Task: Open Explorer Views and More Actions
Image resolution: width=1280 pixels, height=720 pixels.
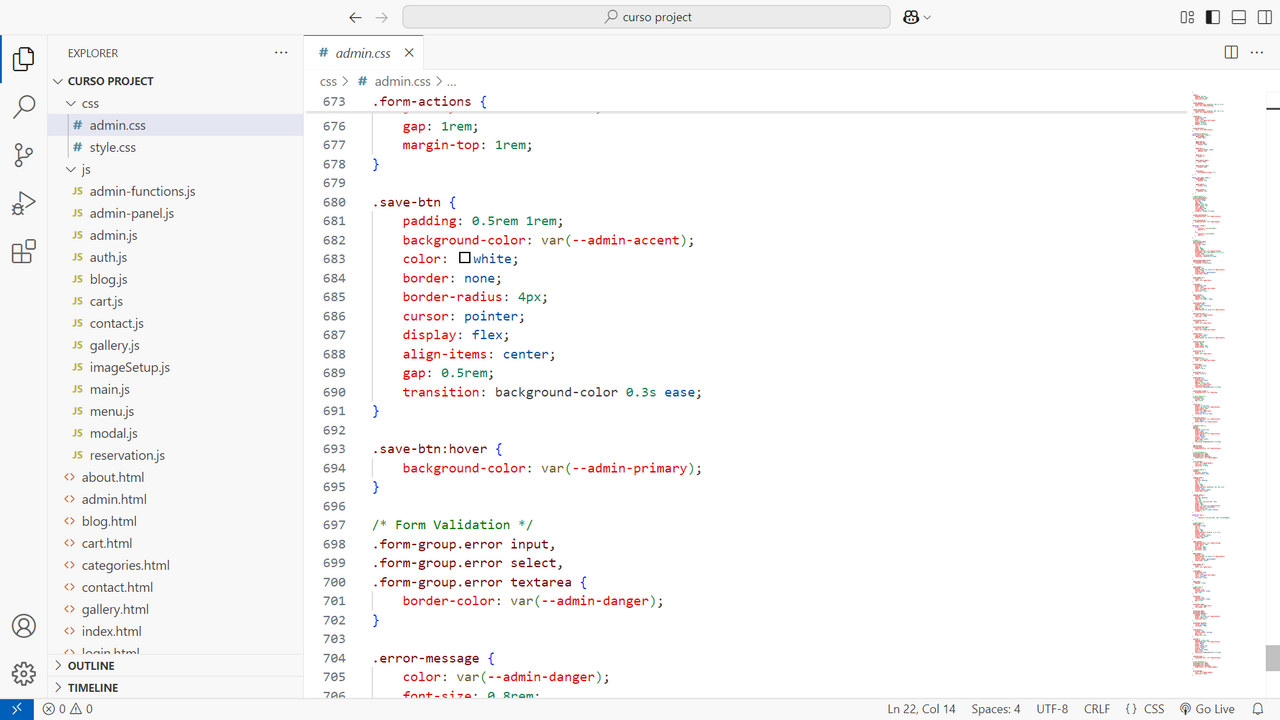Action: [281, 53]
